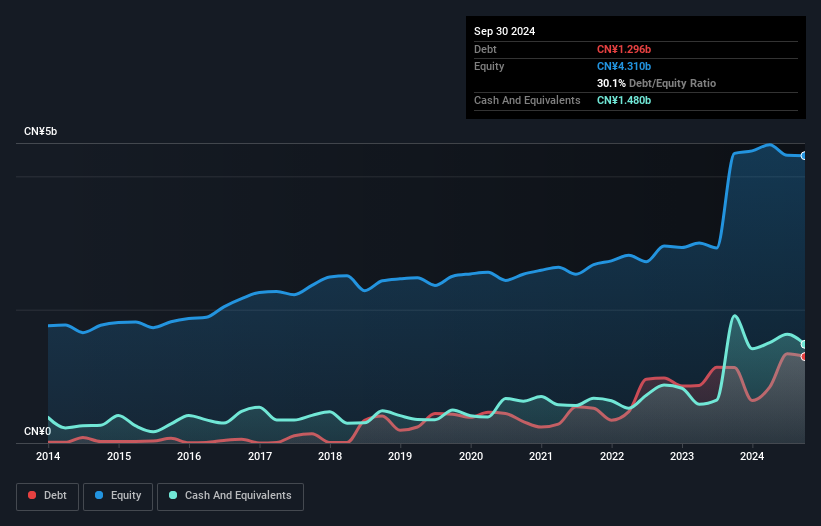The height and width of the screenshot is (526, 821).
Task: Click the teal Cash And Equivalents legend dot
Action: [x=173, y=495]
